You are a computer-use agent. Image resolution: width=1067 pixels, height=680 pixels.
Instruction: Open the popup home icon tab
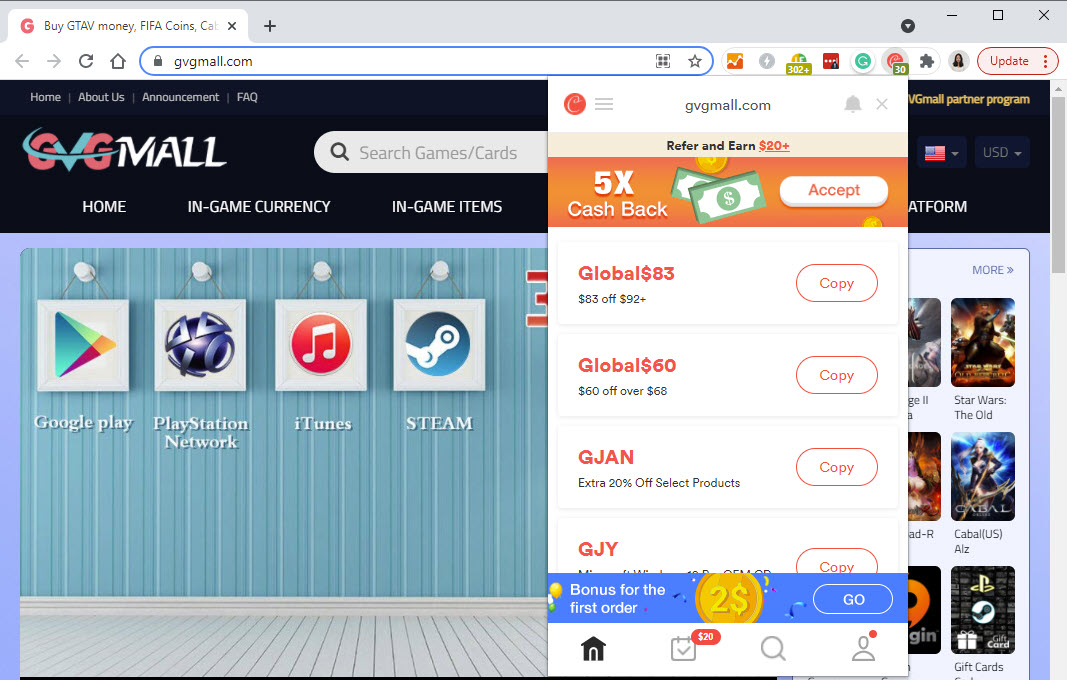593,649
